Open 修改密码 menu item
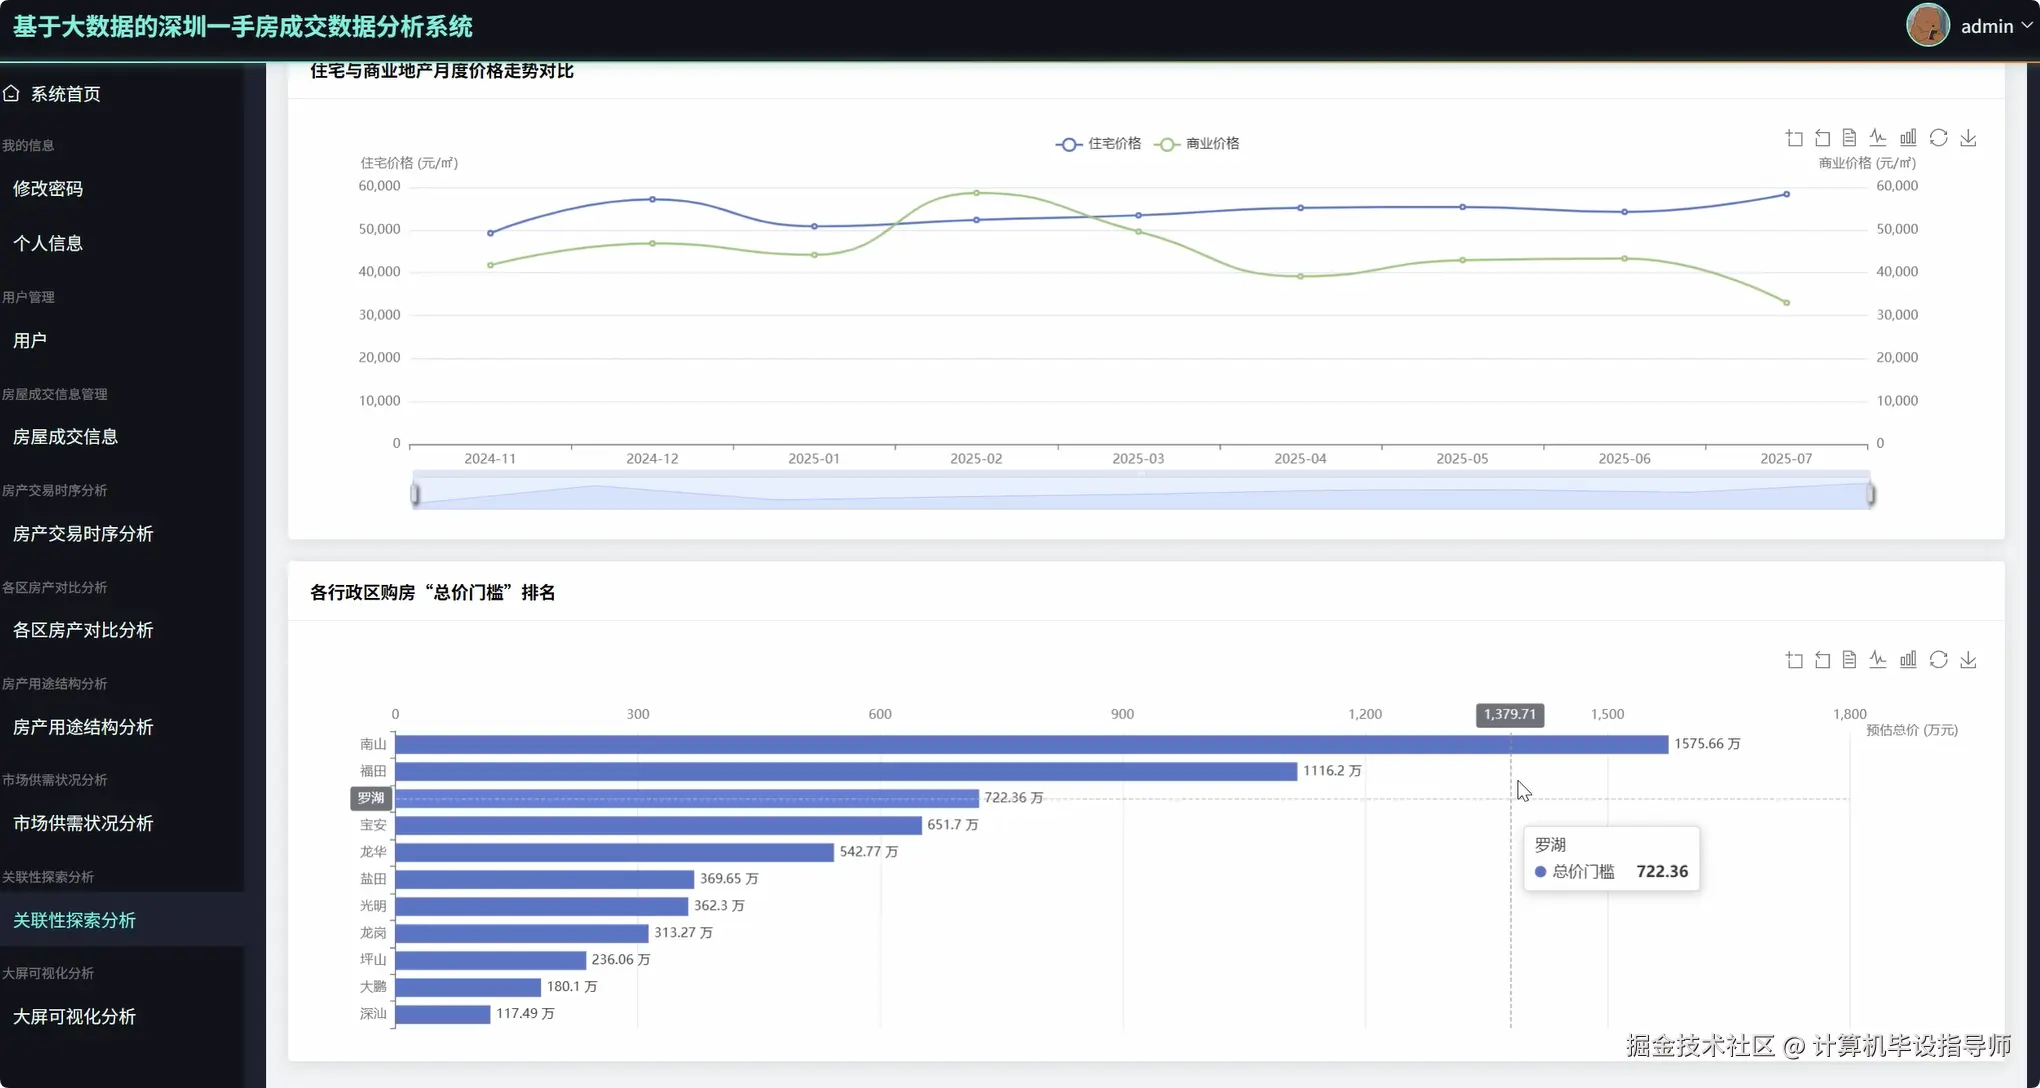Image resolution: width=2040 pixels, height=1088 pixels. 48,189
